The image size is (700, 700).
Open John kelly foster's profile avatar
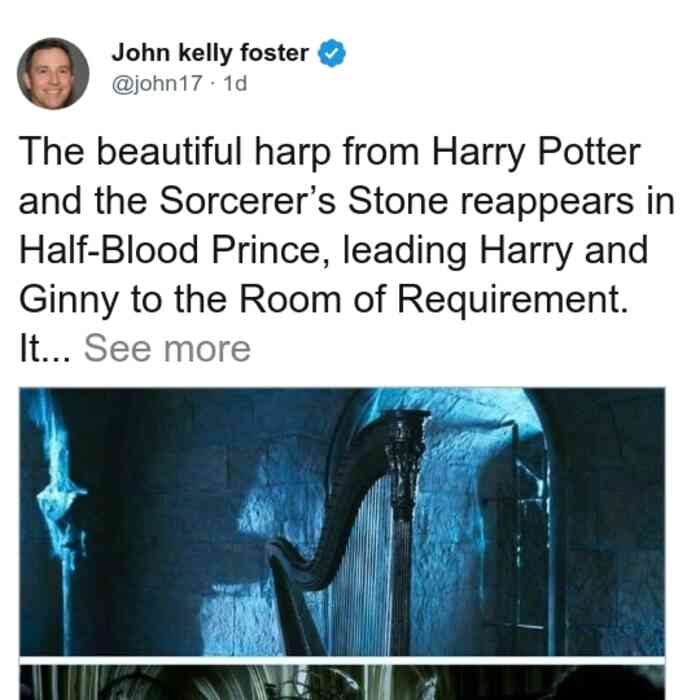click(x=53, y=74)
